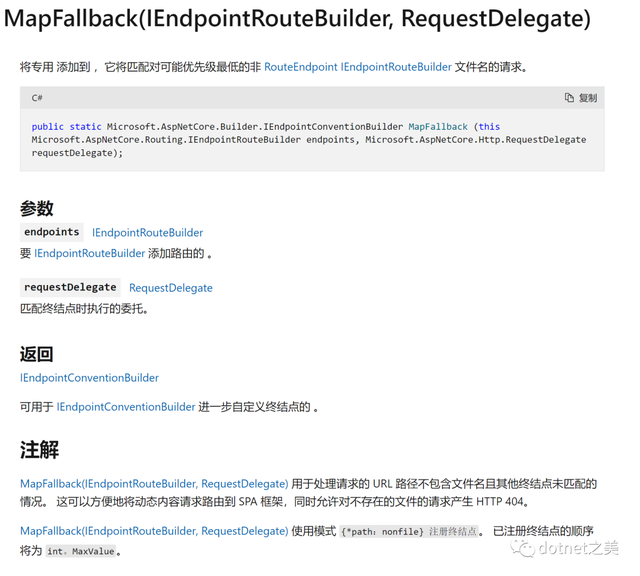Click the 复制 copy button label

(x=588, y=98)
